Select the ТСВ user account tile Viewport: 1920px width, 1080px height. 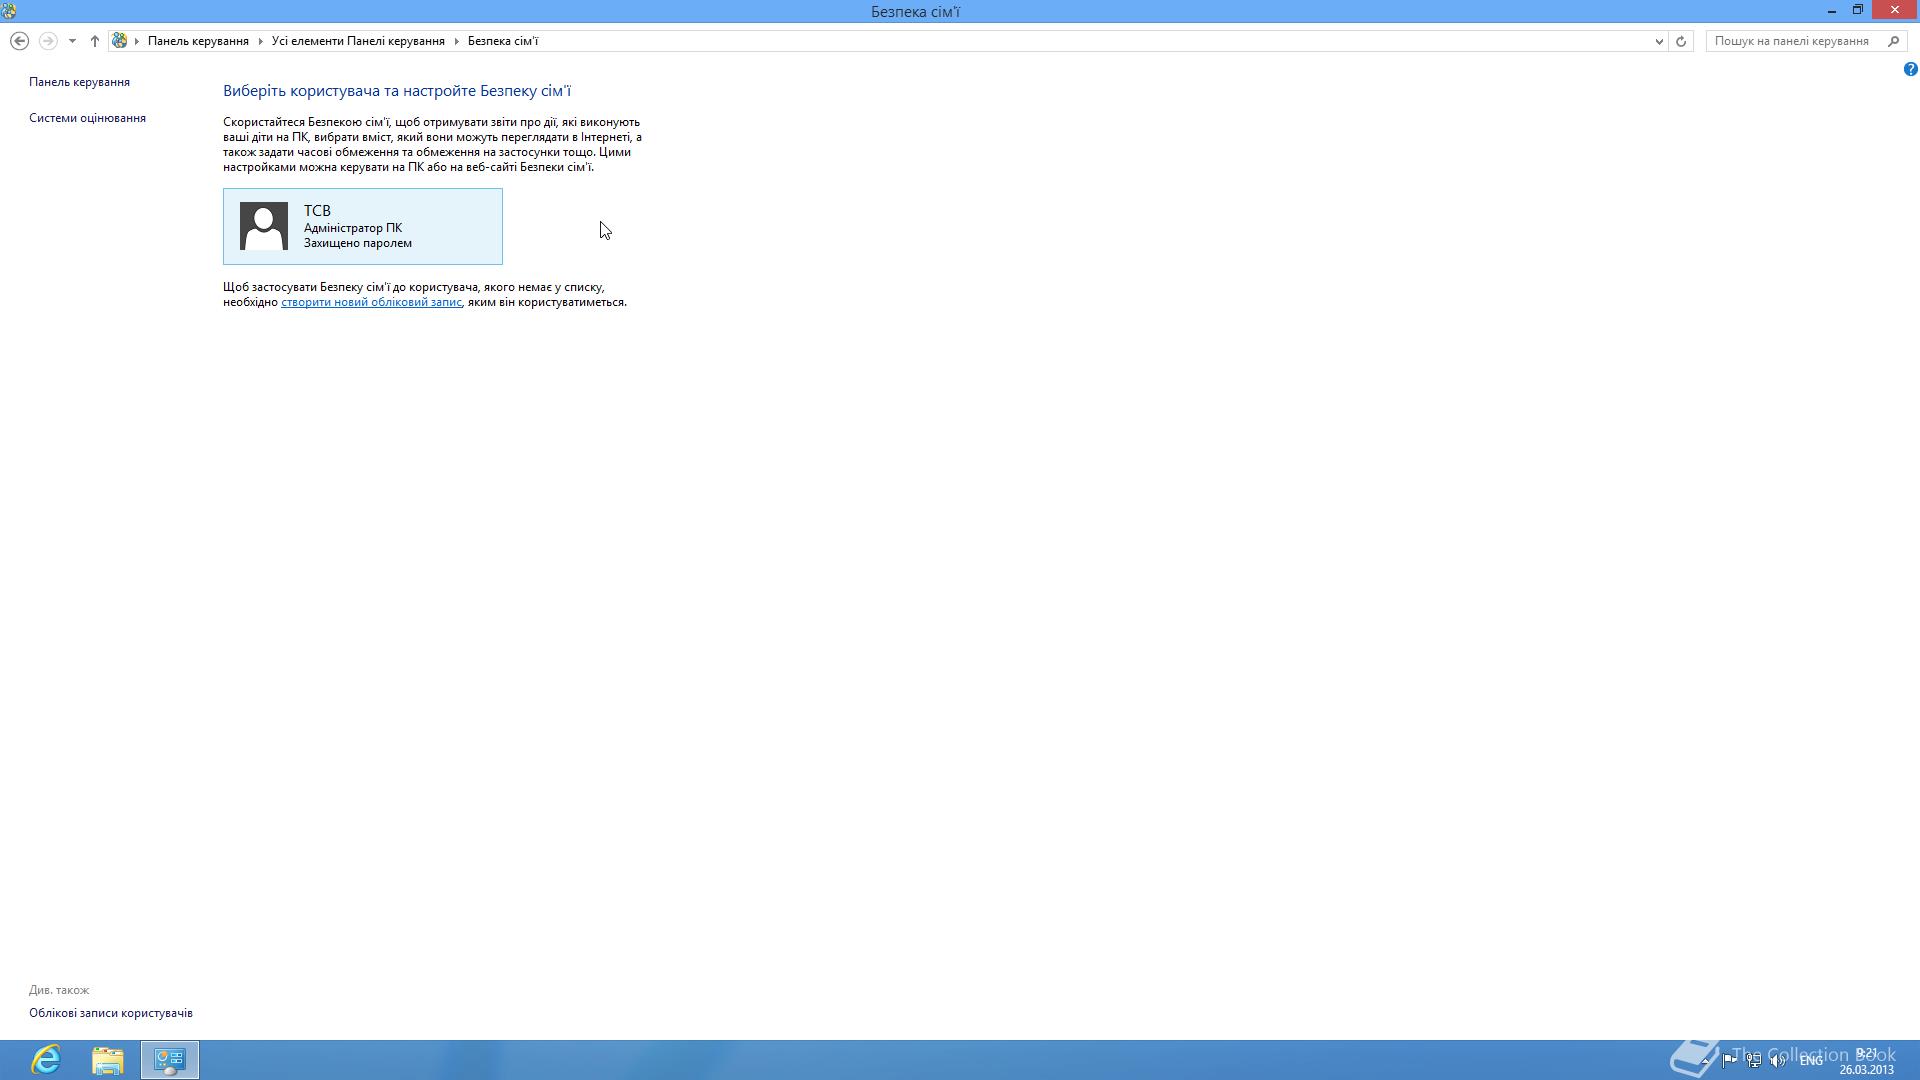pyautogui.click(x=363, y=226)
